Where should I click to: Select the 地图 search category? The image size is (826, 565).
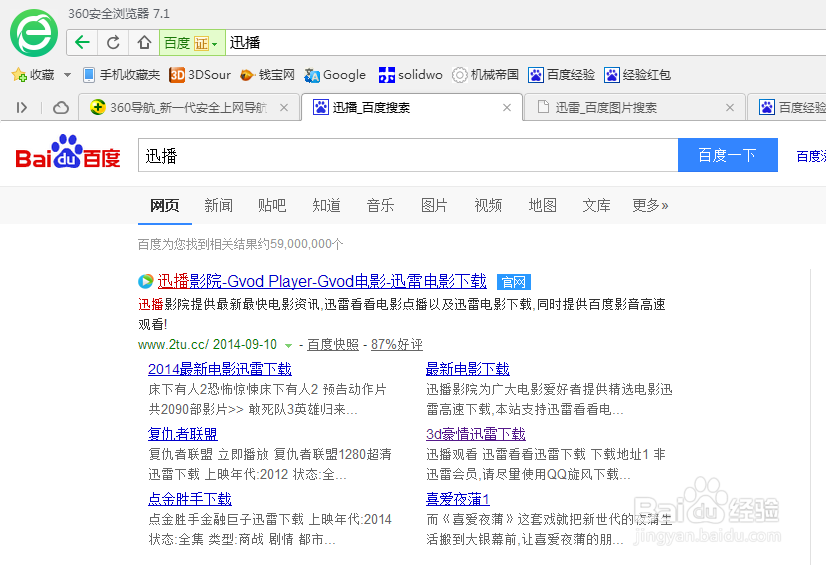tap(543, 205)
